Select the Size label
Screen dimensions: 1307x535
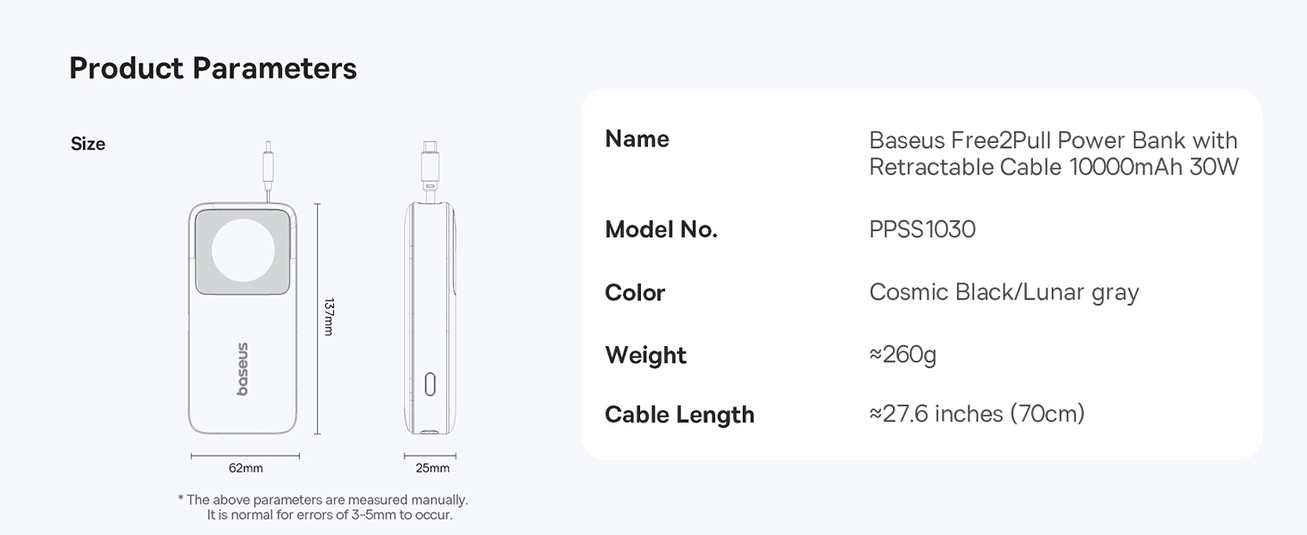point(88,144)
